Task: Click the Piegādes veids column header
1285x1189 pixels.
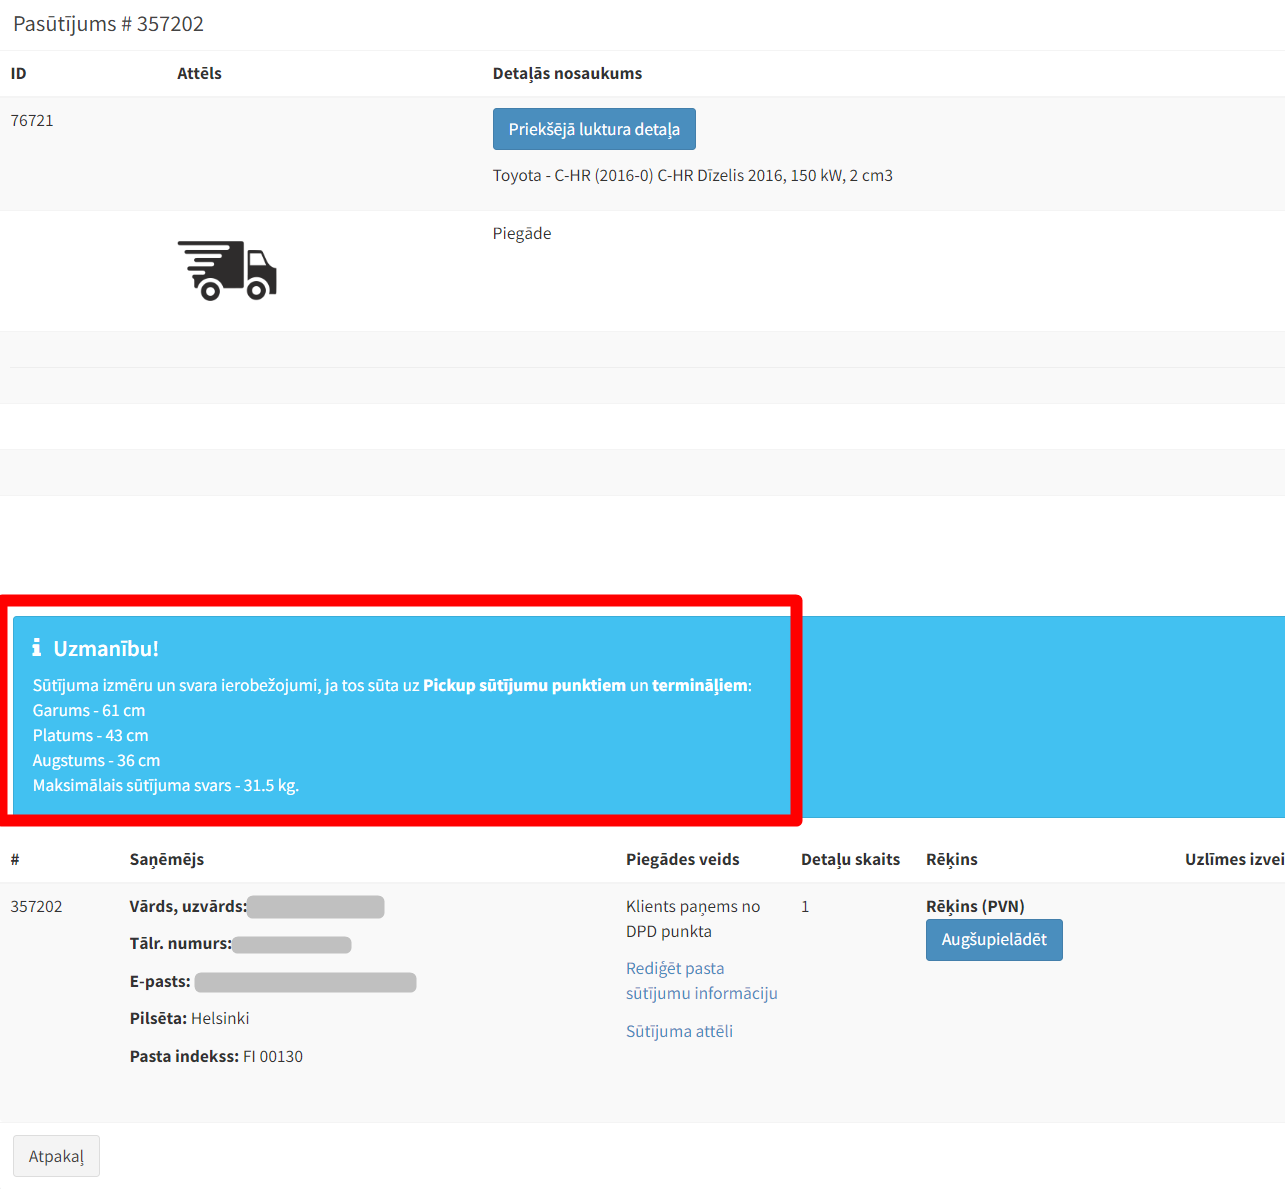Action: pyautogui.click(x=682, y=859)
